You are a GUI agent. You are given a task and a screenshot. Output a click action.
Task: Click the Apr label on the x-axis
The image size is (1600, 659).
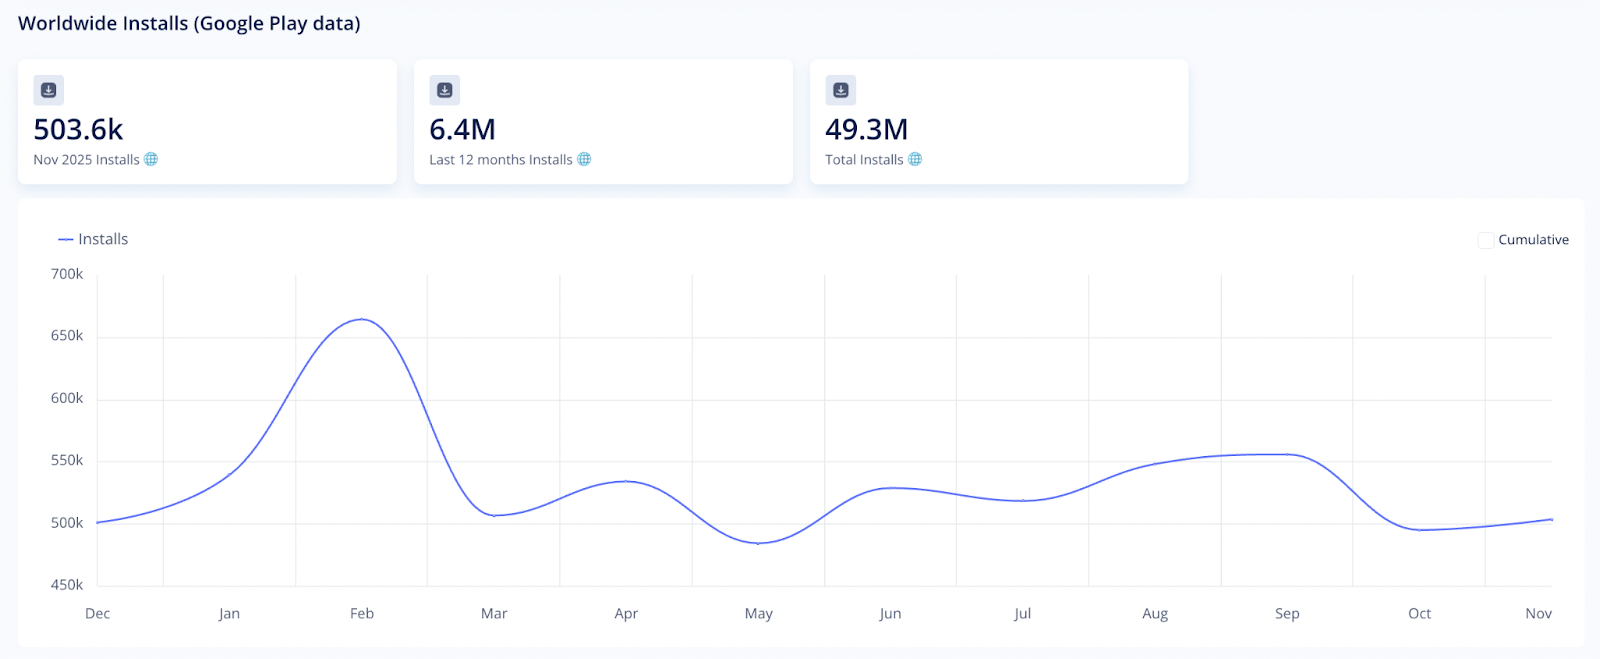coord(626,614)
